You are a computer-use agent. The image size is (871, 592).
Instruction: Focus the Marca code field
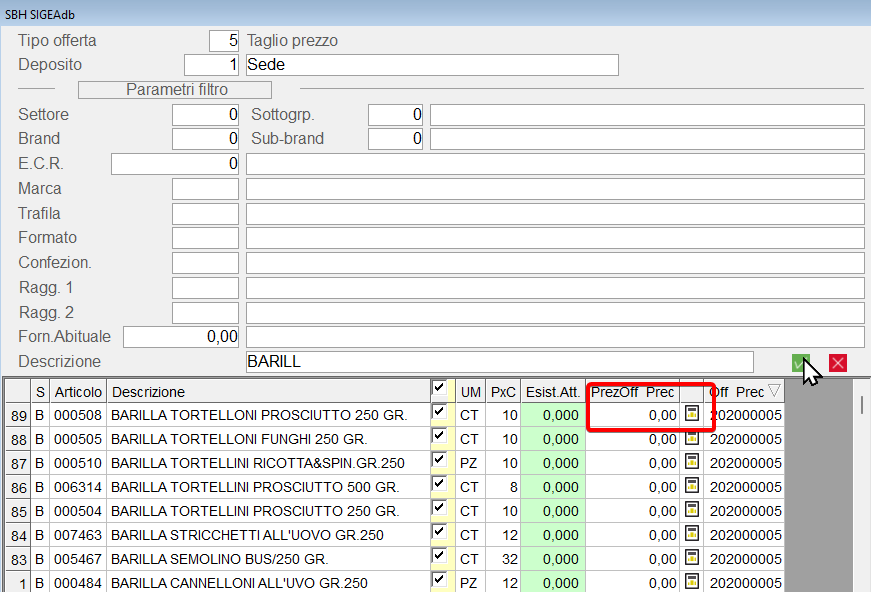[x=206, y=189]
